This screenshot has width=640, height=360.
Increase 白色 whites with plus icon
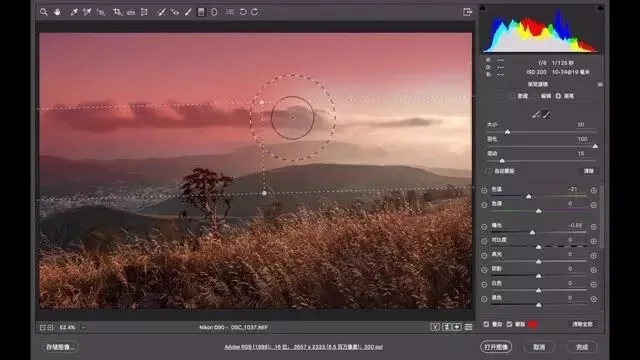[593, 284]
